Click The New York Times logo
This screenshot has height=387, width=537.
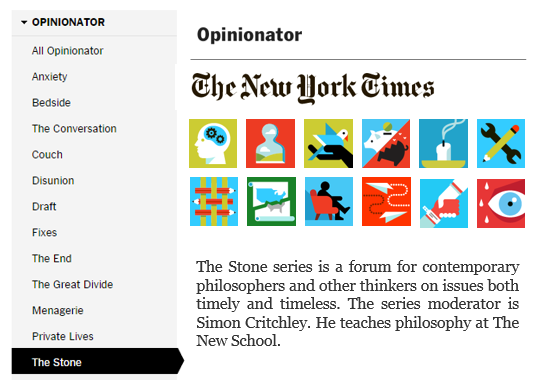point(313,88)
